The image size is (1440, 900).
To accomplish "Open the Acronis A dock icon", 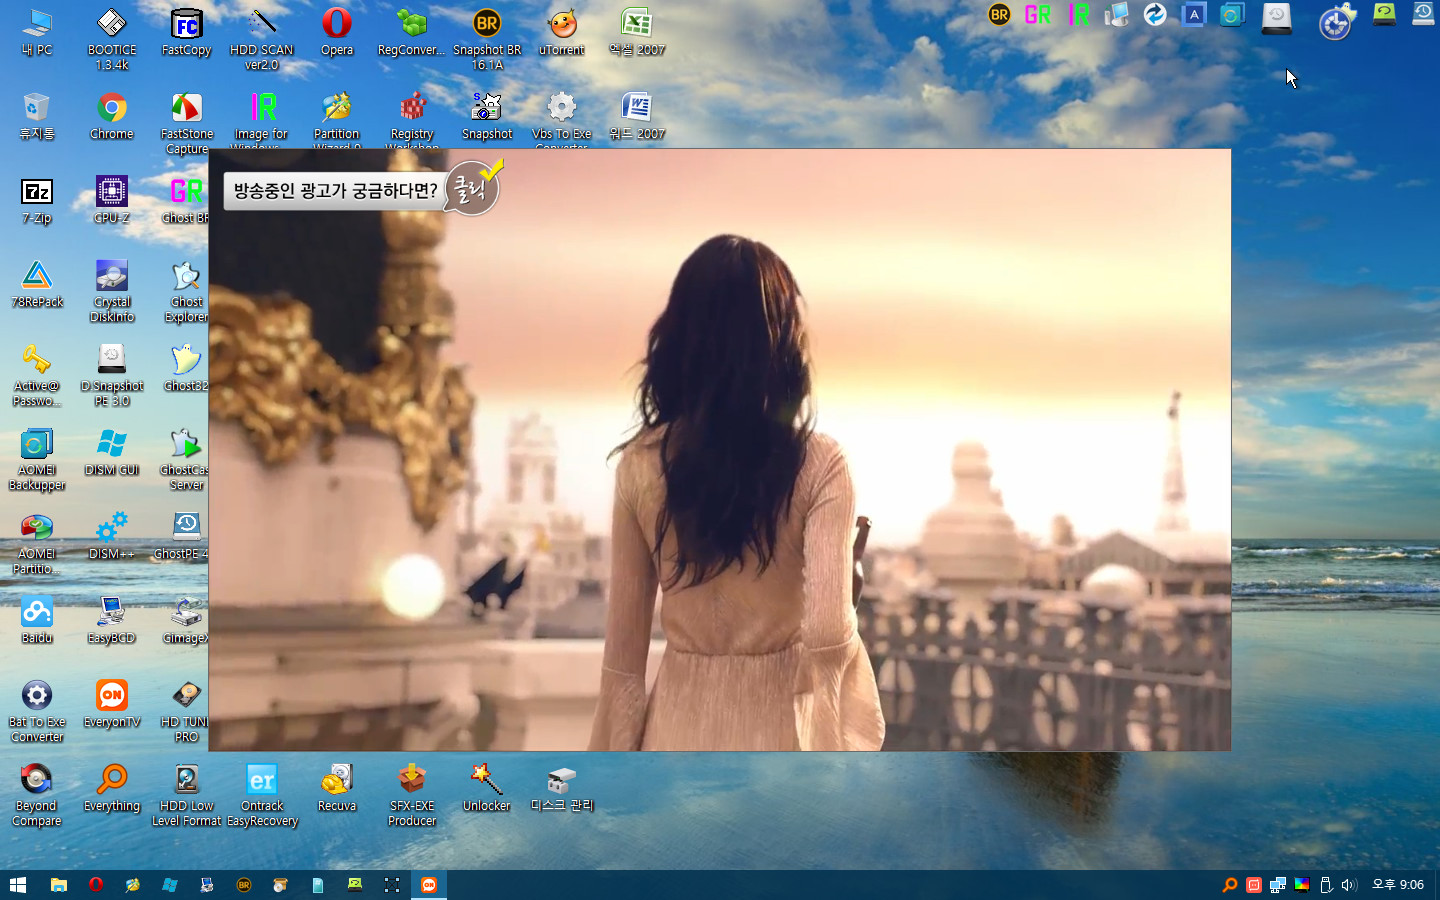I will tap(1193, 15).
